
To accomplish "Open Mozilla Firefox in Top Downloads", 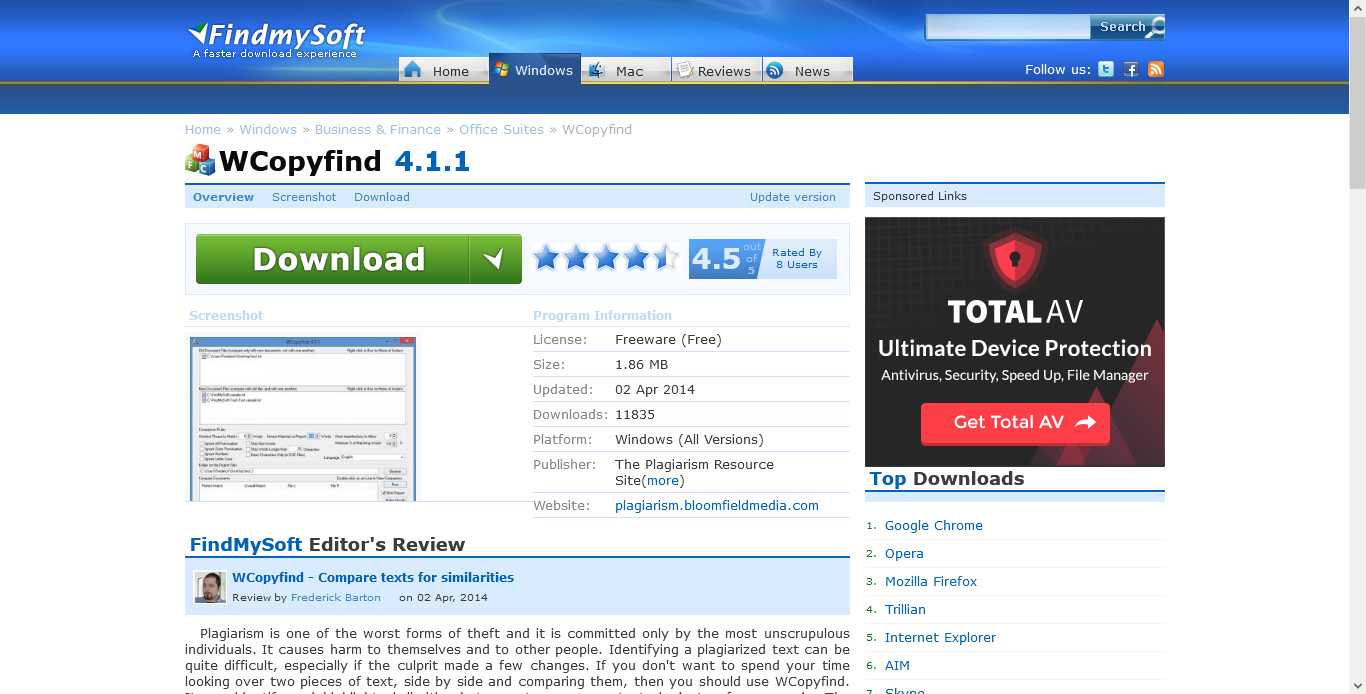I will point(931,581).
